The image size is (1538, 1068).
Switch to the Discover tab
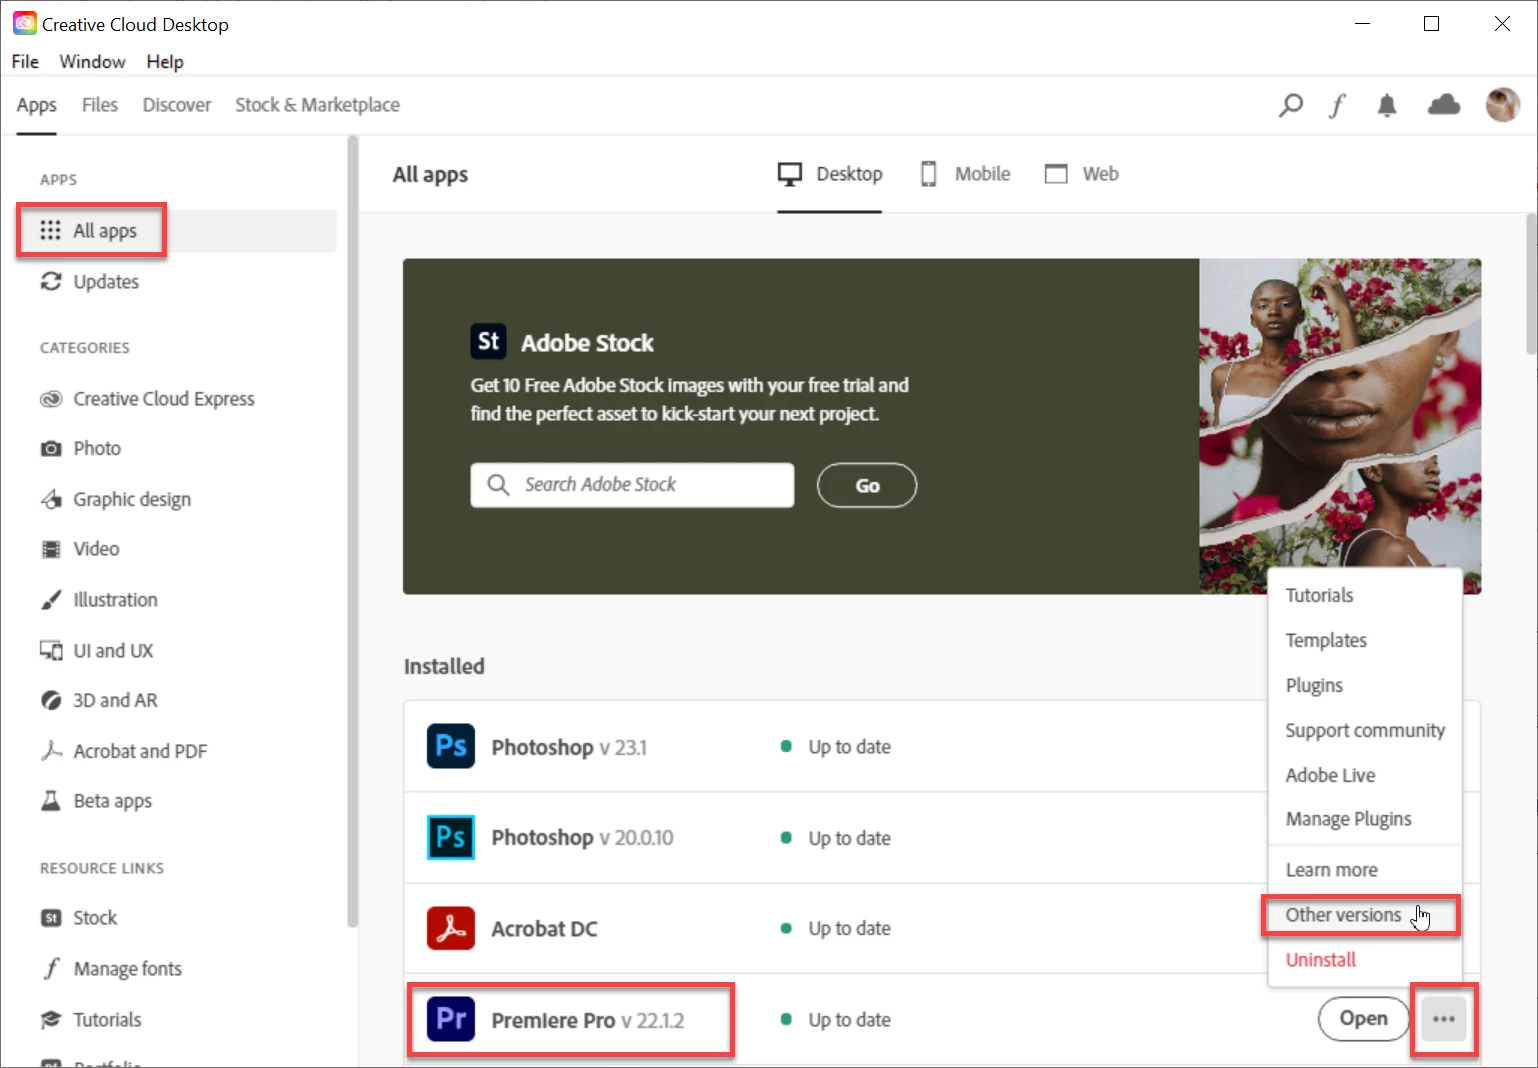coord(177,105)
